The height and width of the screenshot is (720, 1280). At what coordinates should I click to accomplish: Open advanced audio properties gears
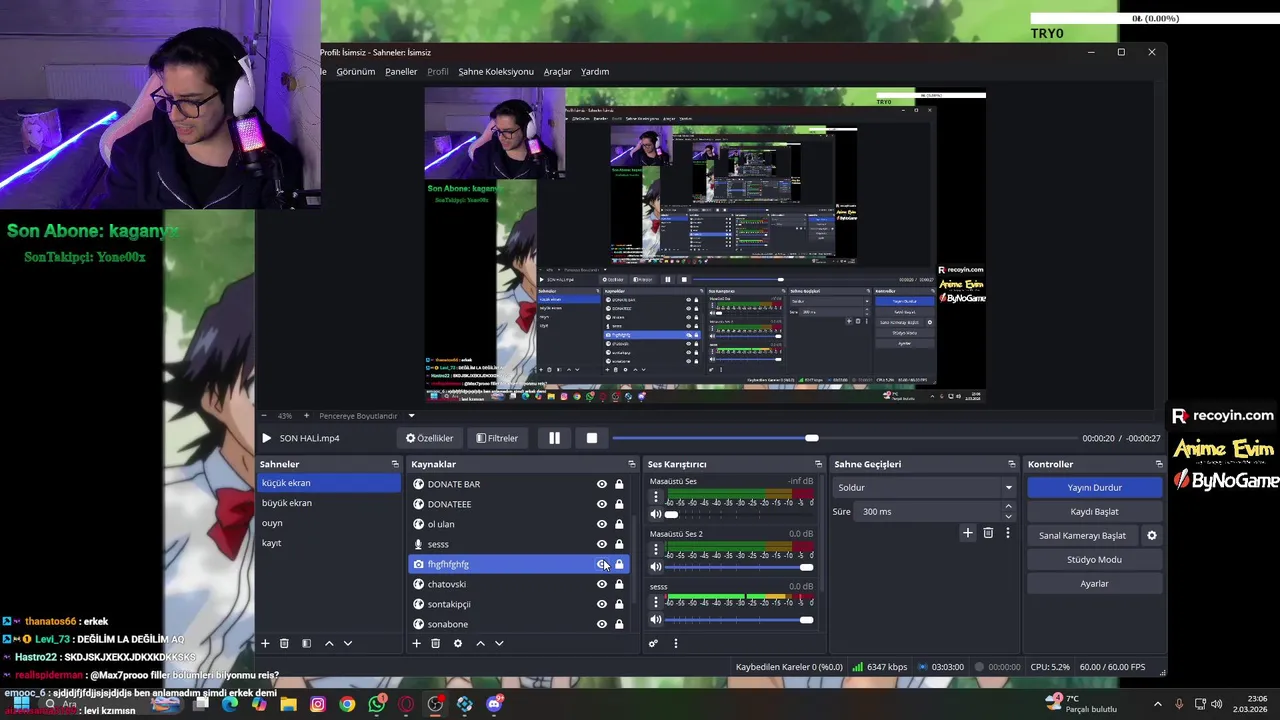tap(653, 643)
